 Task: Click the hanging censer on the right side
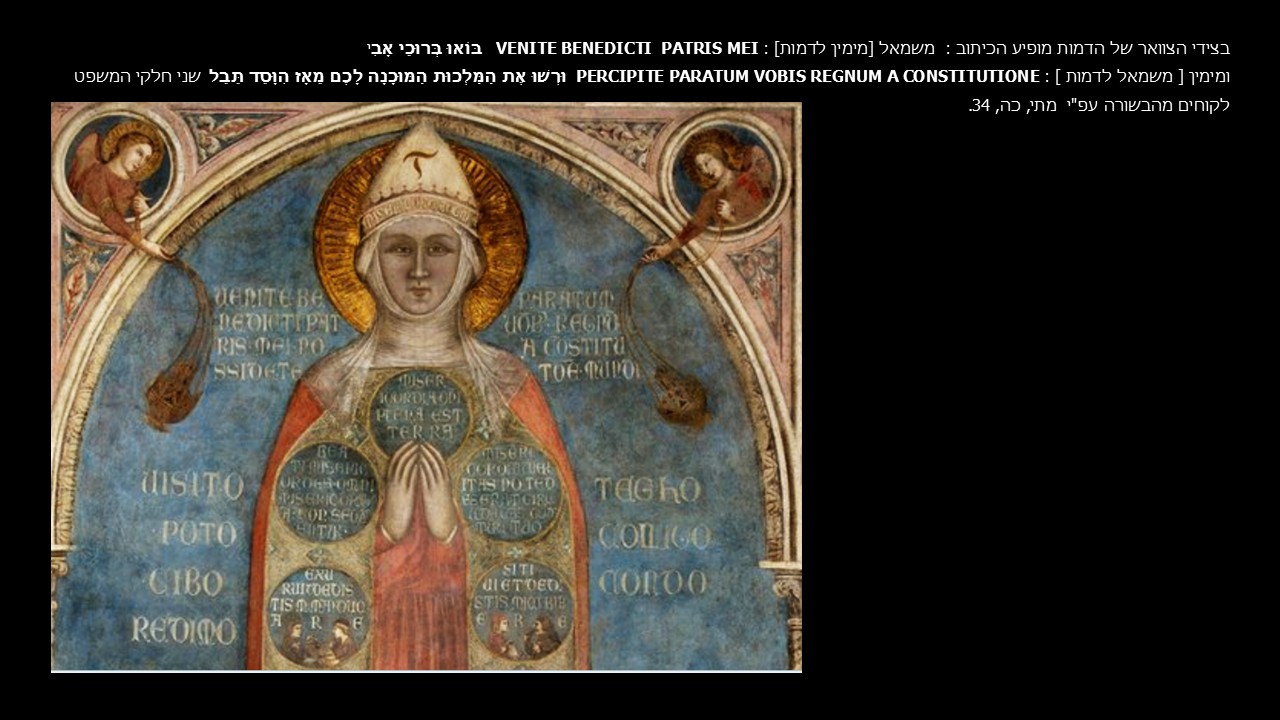click(x=680, y=395)
